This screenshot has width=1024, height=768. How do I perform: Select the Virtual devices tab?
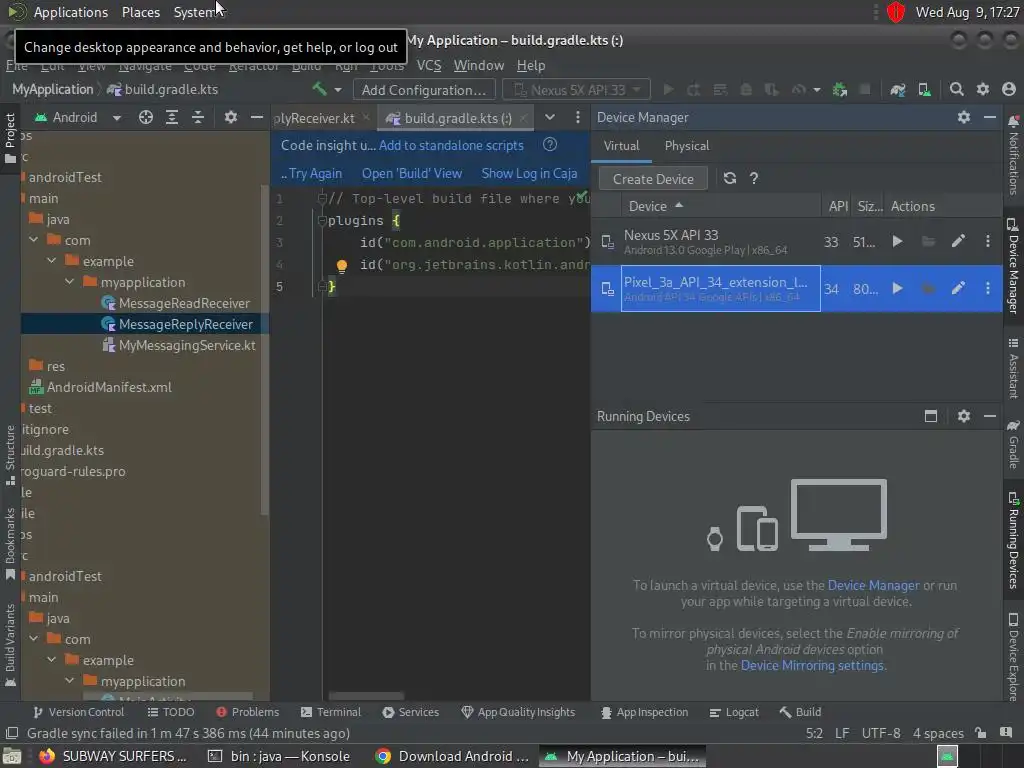coord(621,146)
